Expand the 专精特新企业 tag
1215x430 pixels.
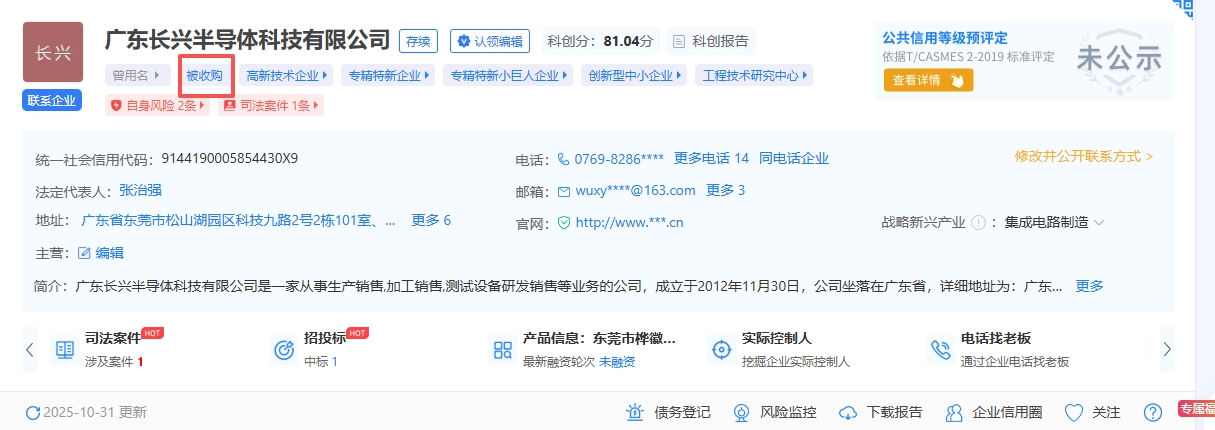(389, 75)
